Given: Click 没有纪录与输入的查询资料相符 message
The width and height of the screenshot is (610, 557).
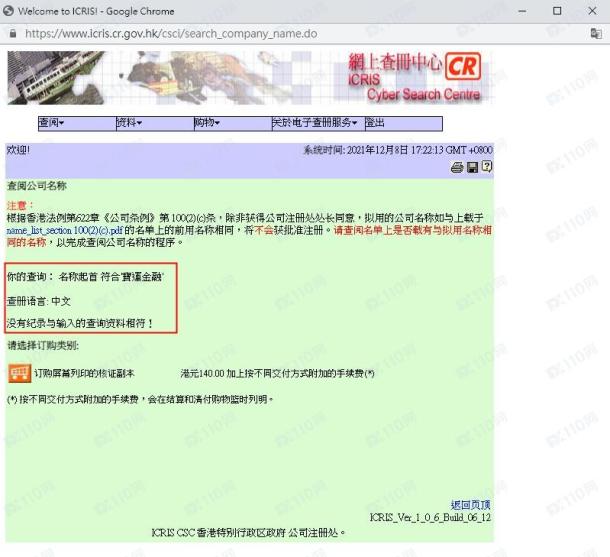Looking at the screenshot, I should tap(80, 323).
